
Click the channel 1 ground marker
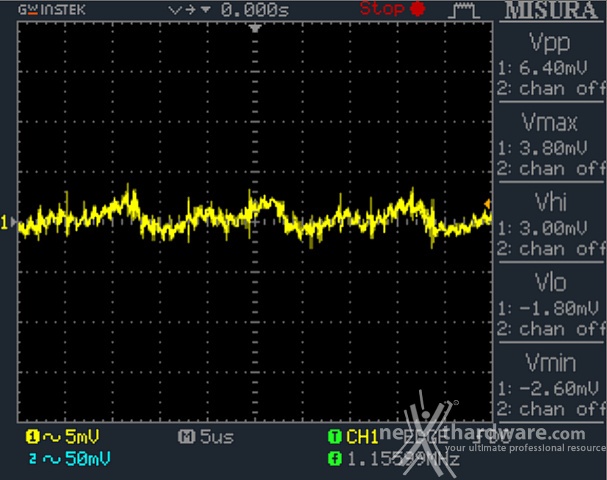pyautogui.click(x=9, y=222)
